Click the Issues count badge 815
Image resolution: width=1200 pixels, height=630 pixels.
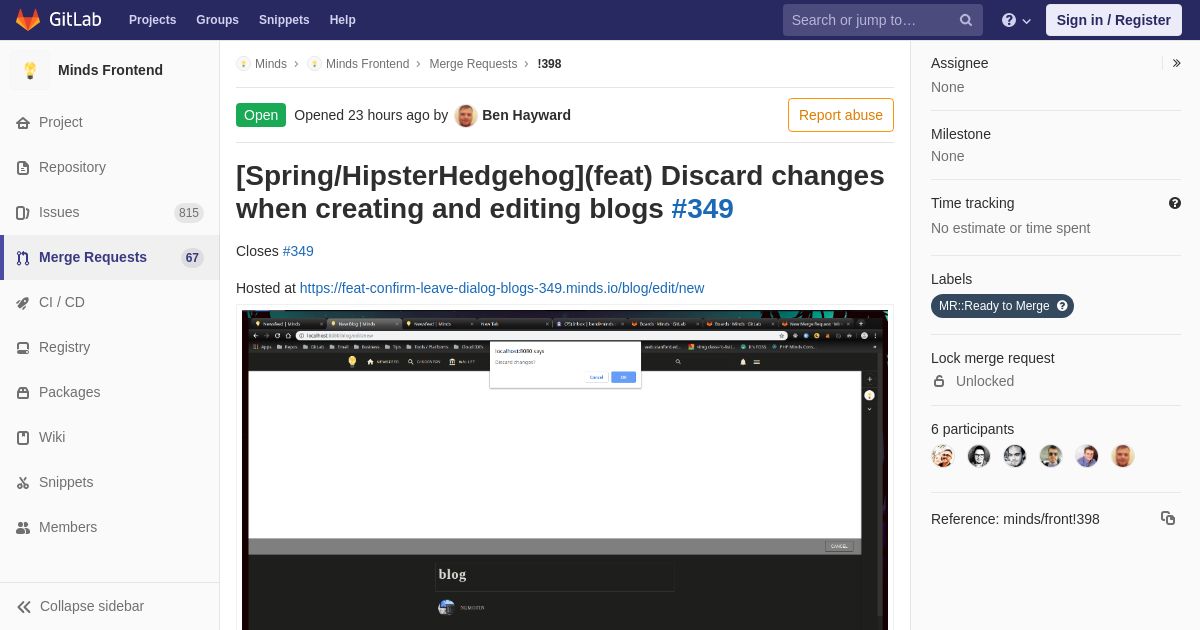pos(189,213)
